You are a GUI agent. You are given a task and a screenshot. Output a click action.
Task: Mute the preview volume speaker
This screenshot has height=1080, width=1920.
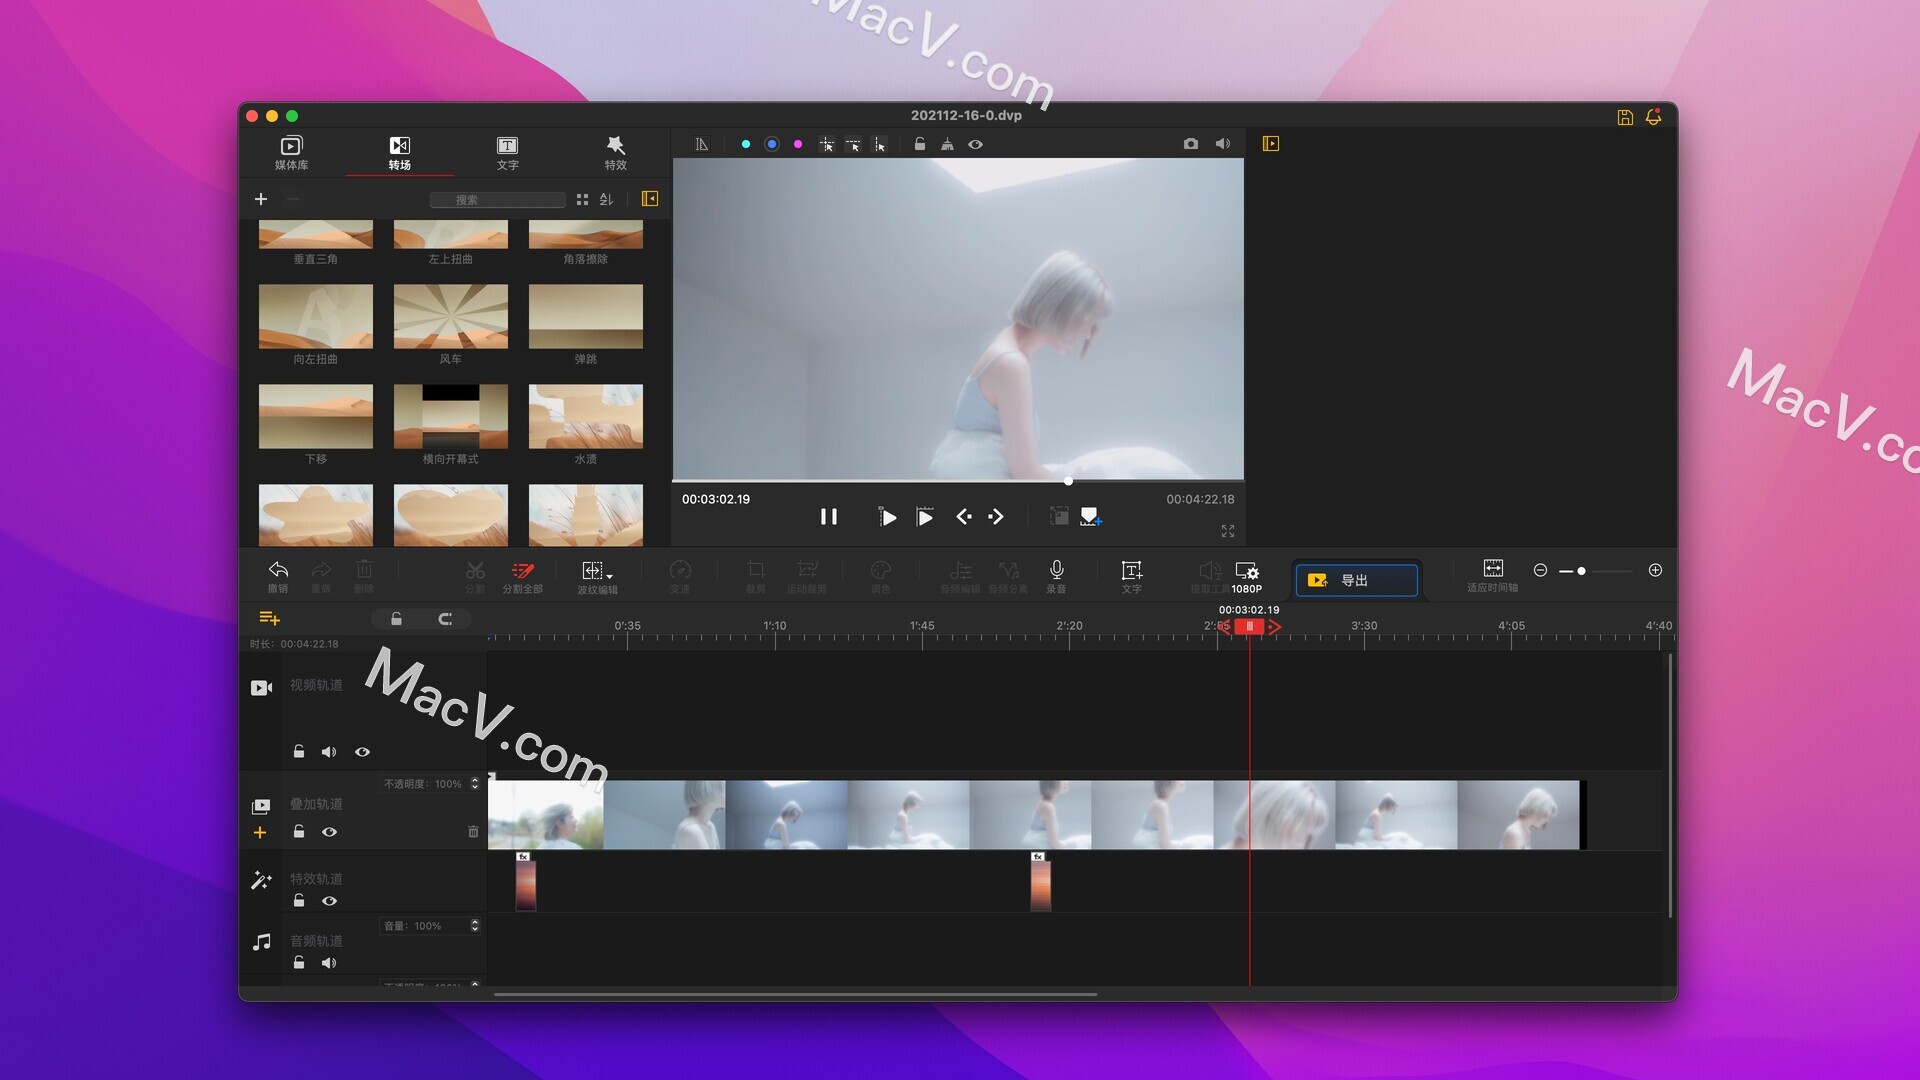[x=1223, y=144]
